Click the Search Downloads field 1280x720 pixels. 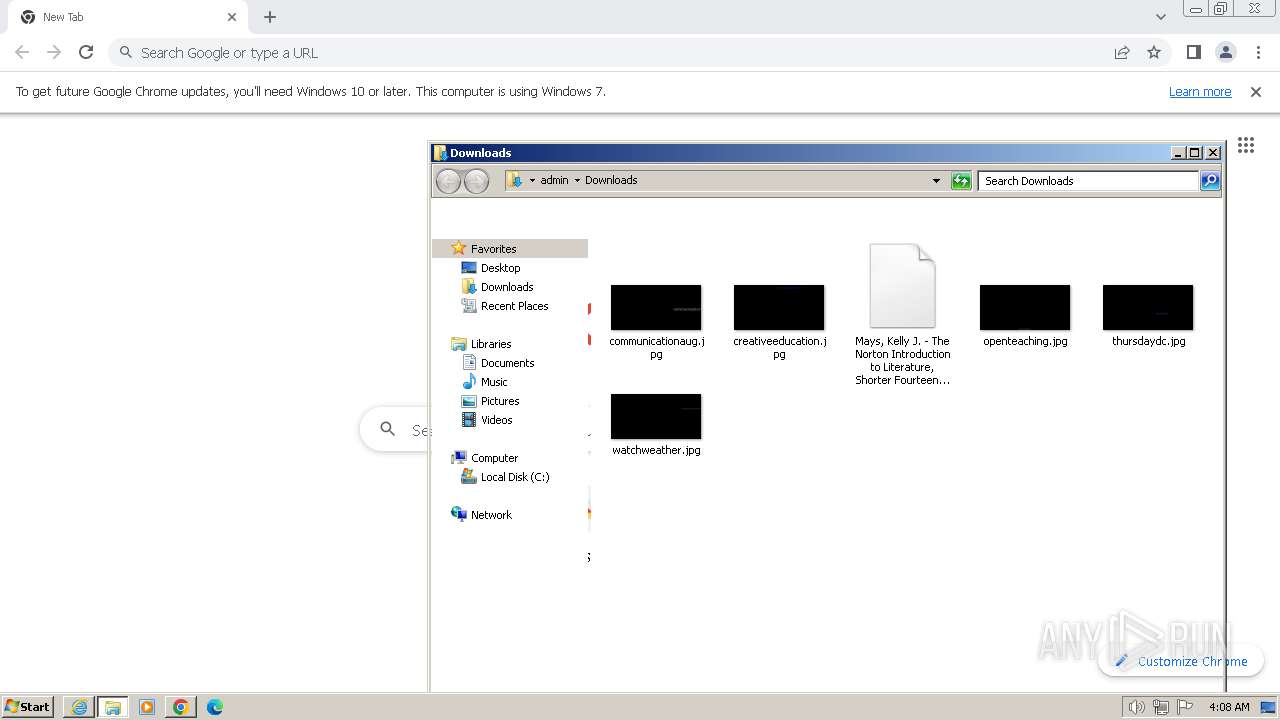coord(1088,181)
